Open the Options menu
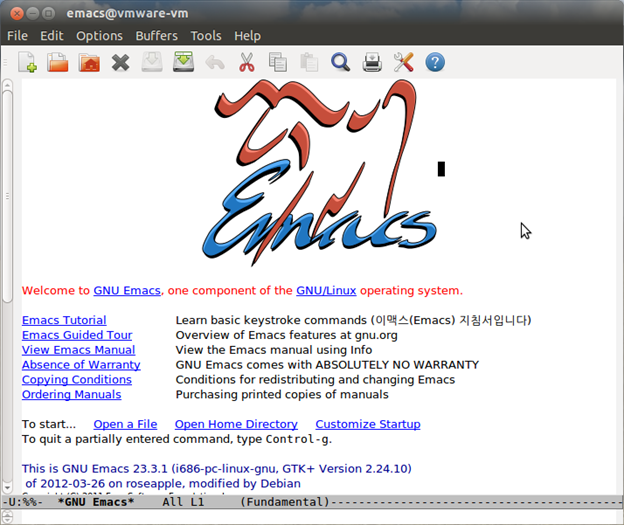The height and width of the screenshot is (525, 624). (99, 36)
